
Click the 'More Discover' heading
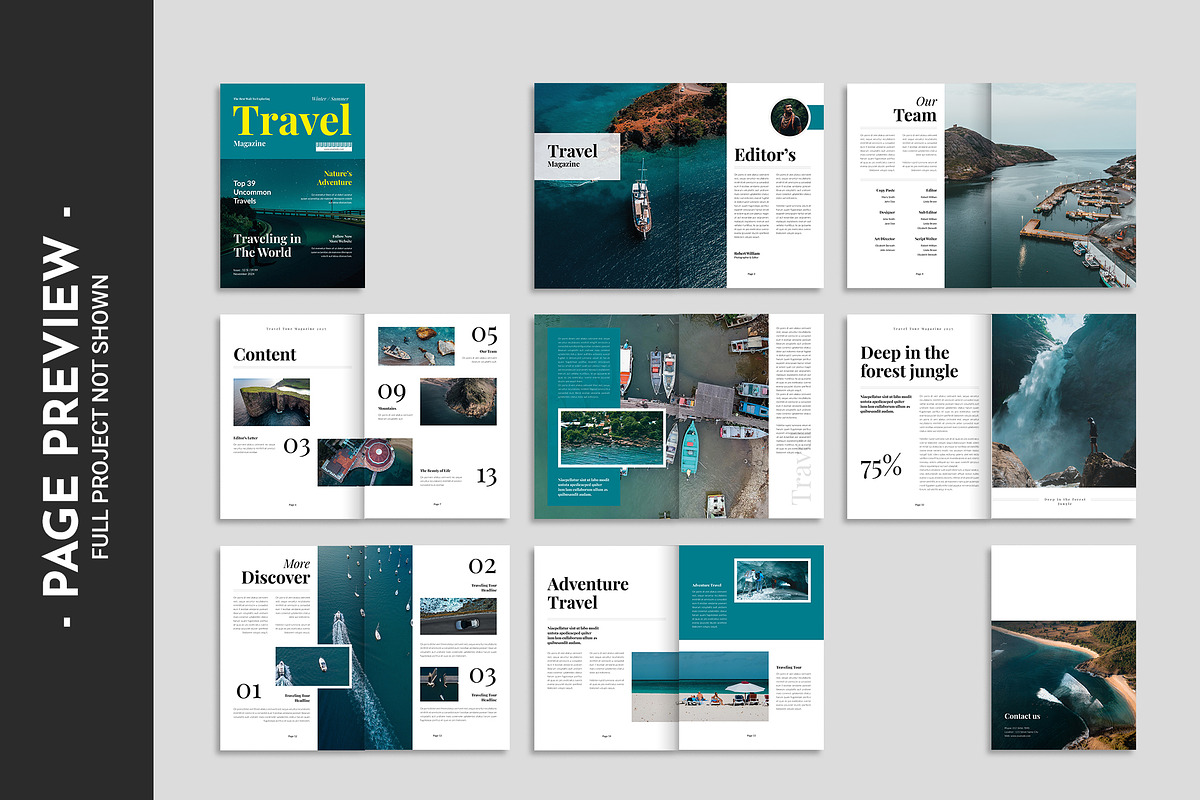click(x=276, y=570)
